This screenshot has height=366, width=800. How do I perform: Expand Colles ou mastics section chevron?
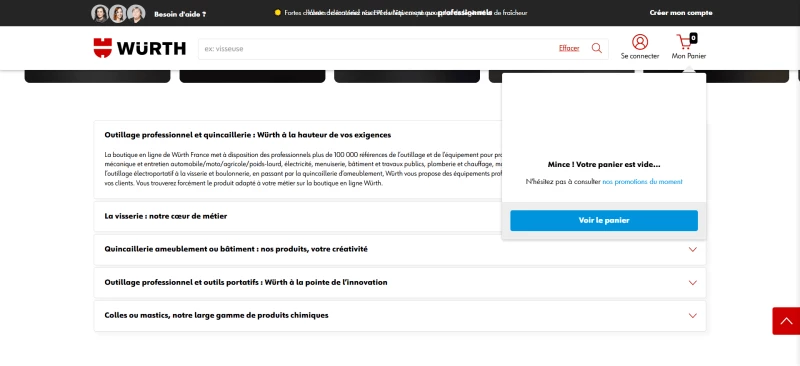click(x=692, y=315)
